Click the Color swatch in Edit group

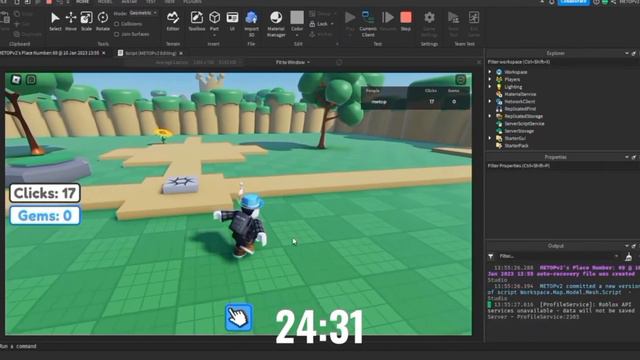(297, 18)
